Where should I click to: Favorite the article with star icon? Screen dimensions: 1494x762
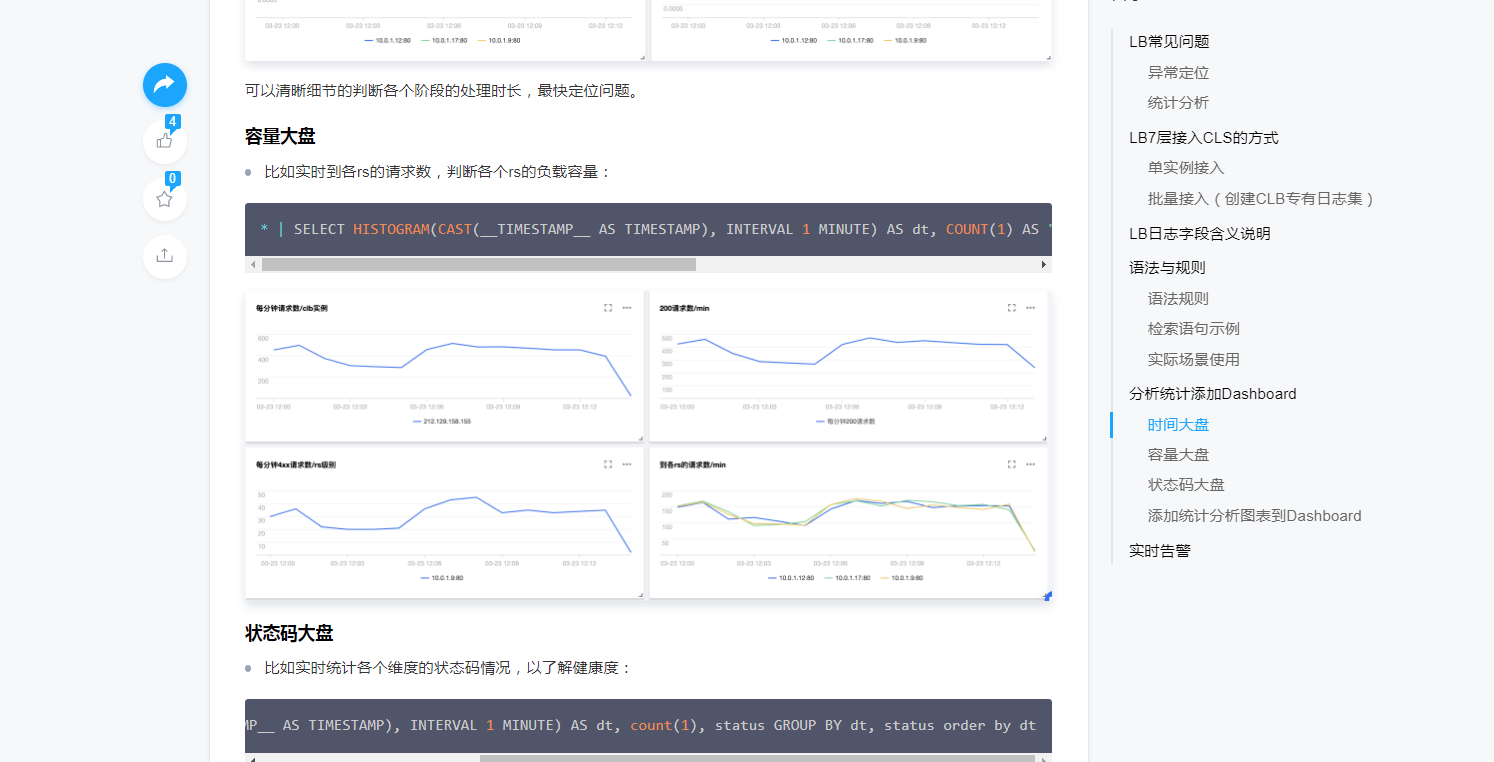click(x=165, y=199)
